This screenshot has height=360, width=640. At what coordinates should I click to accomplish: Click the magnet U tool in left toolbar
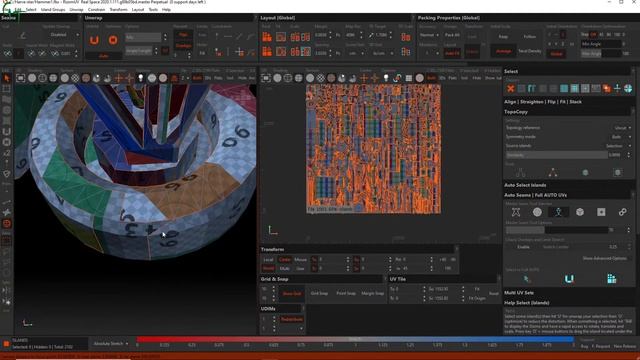(7, 131)
